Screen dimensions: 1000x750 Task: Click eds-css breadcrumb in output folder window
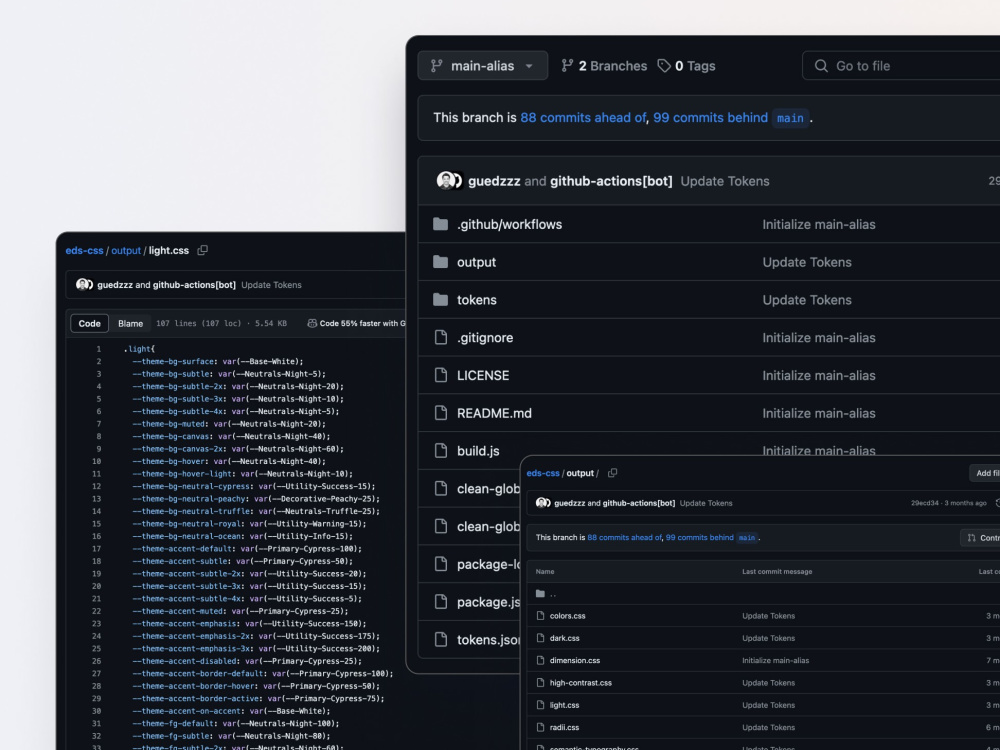543,473
